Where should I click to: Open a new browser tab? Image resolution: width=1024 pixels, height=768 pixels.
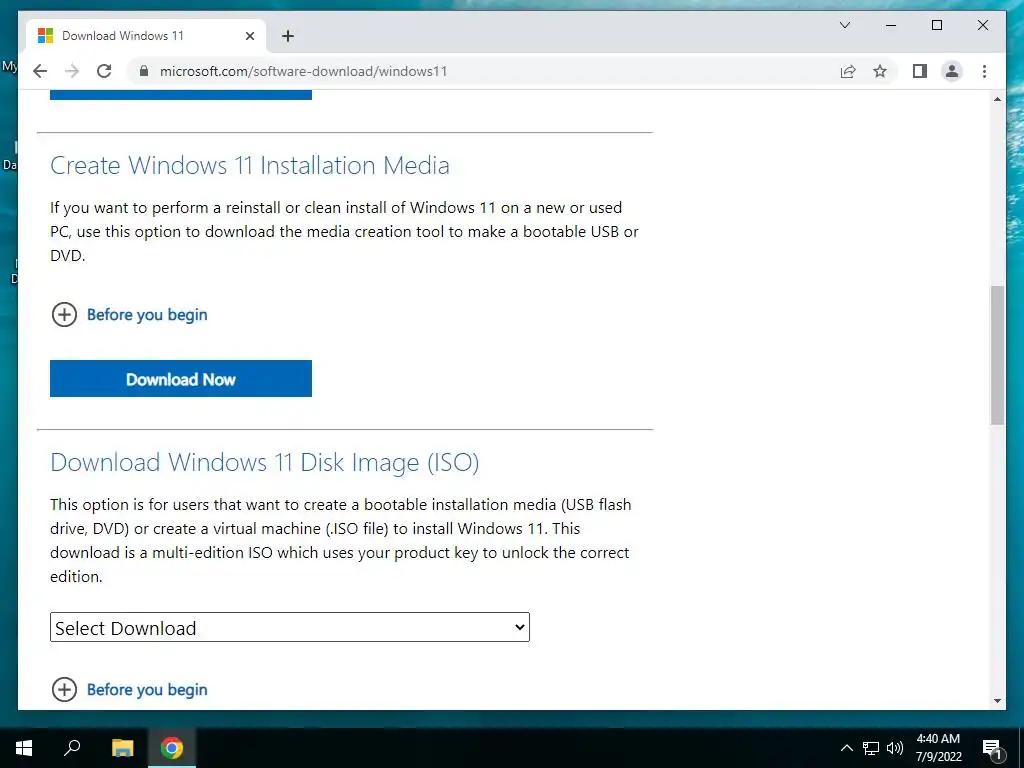(288, 36)
